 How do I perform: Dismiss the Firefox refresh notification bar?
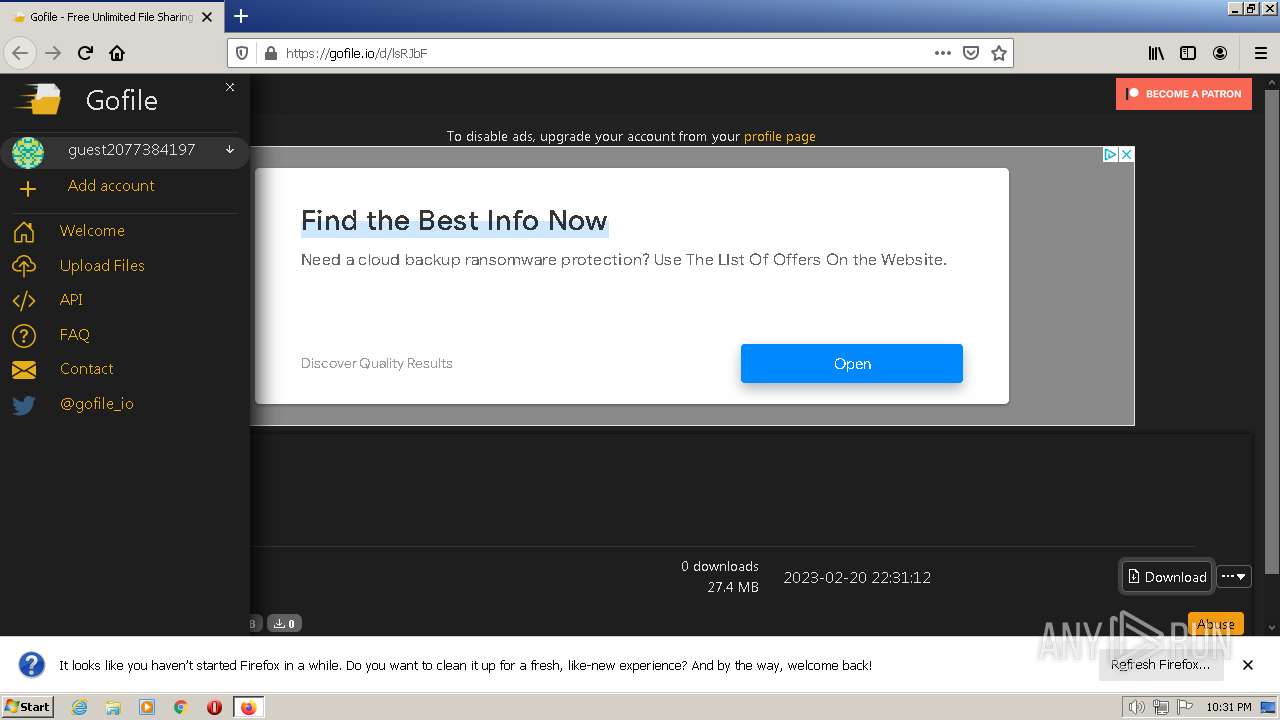point(1248,665)
